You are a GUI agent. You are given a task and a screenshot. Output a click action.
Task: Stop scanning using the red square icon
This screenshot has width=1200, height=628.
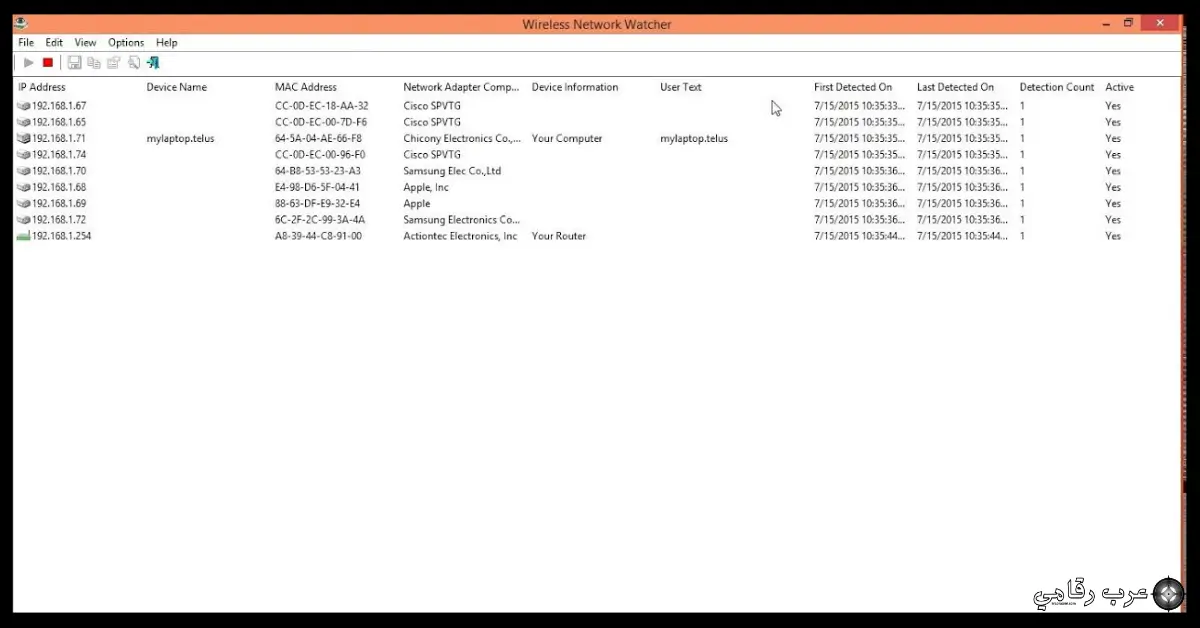47,62
